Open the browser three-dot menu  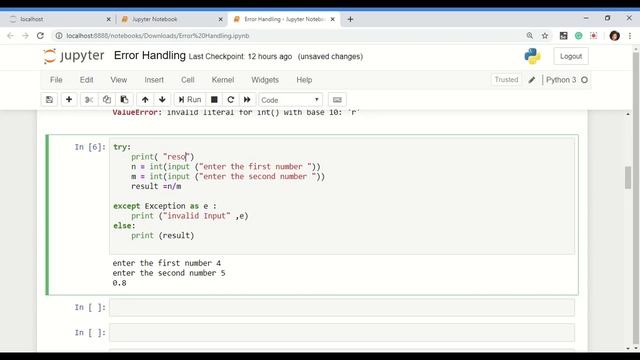pyautogui.click(x=630, y=36)
